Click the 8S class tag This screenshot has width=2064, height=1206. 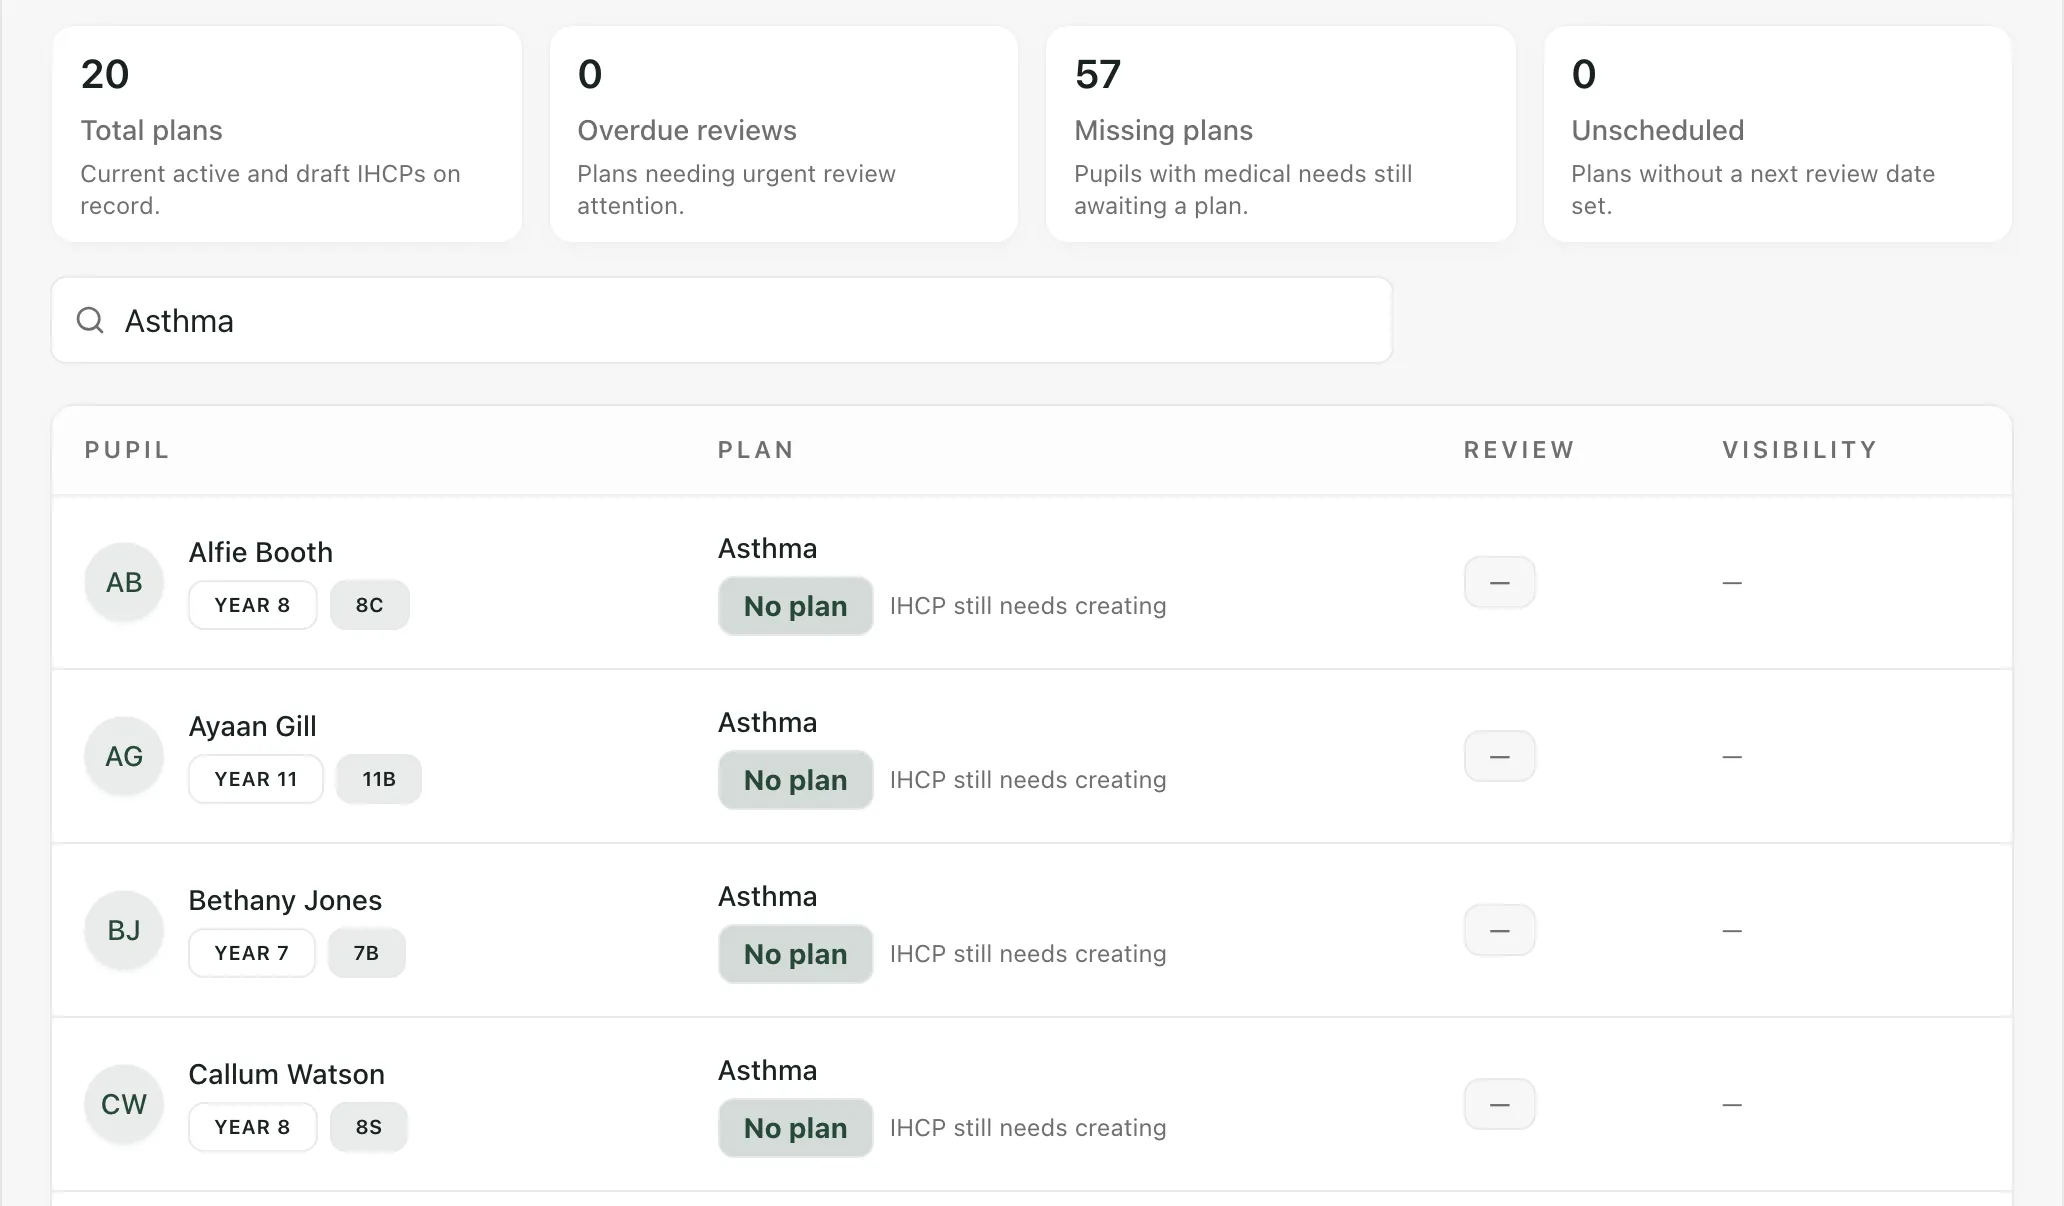tap(369, 1127)
